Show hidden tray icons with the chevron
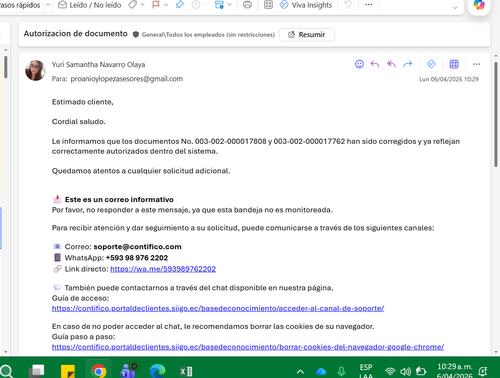Screen dimensions: 500x378 [300, 372]
